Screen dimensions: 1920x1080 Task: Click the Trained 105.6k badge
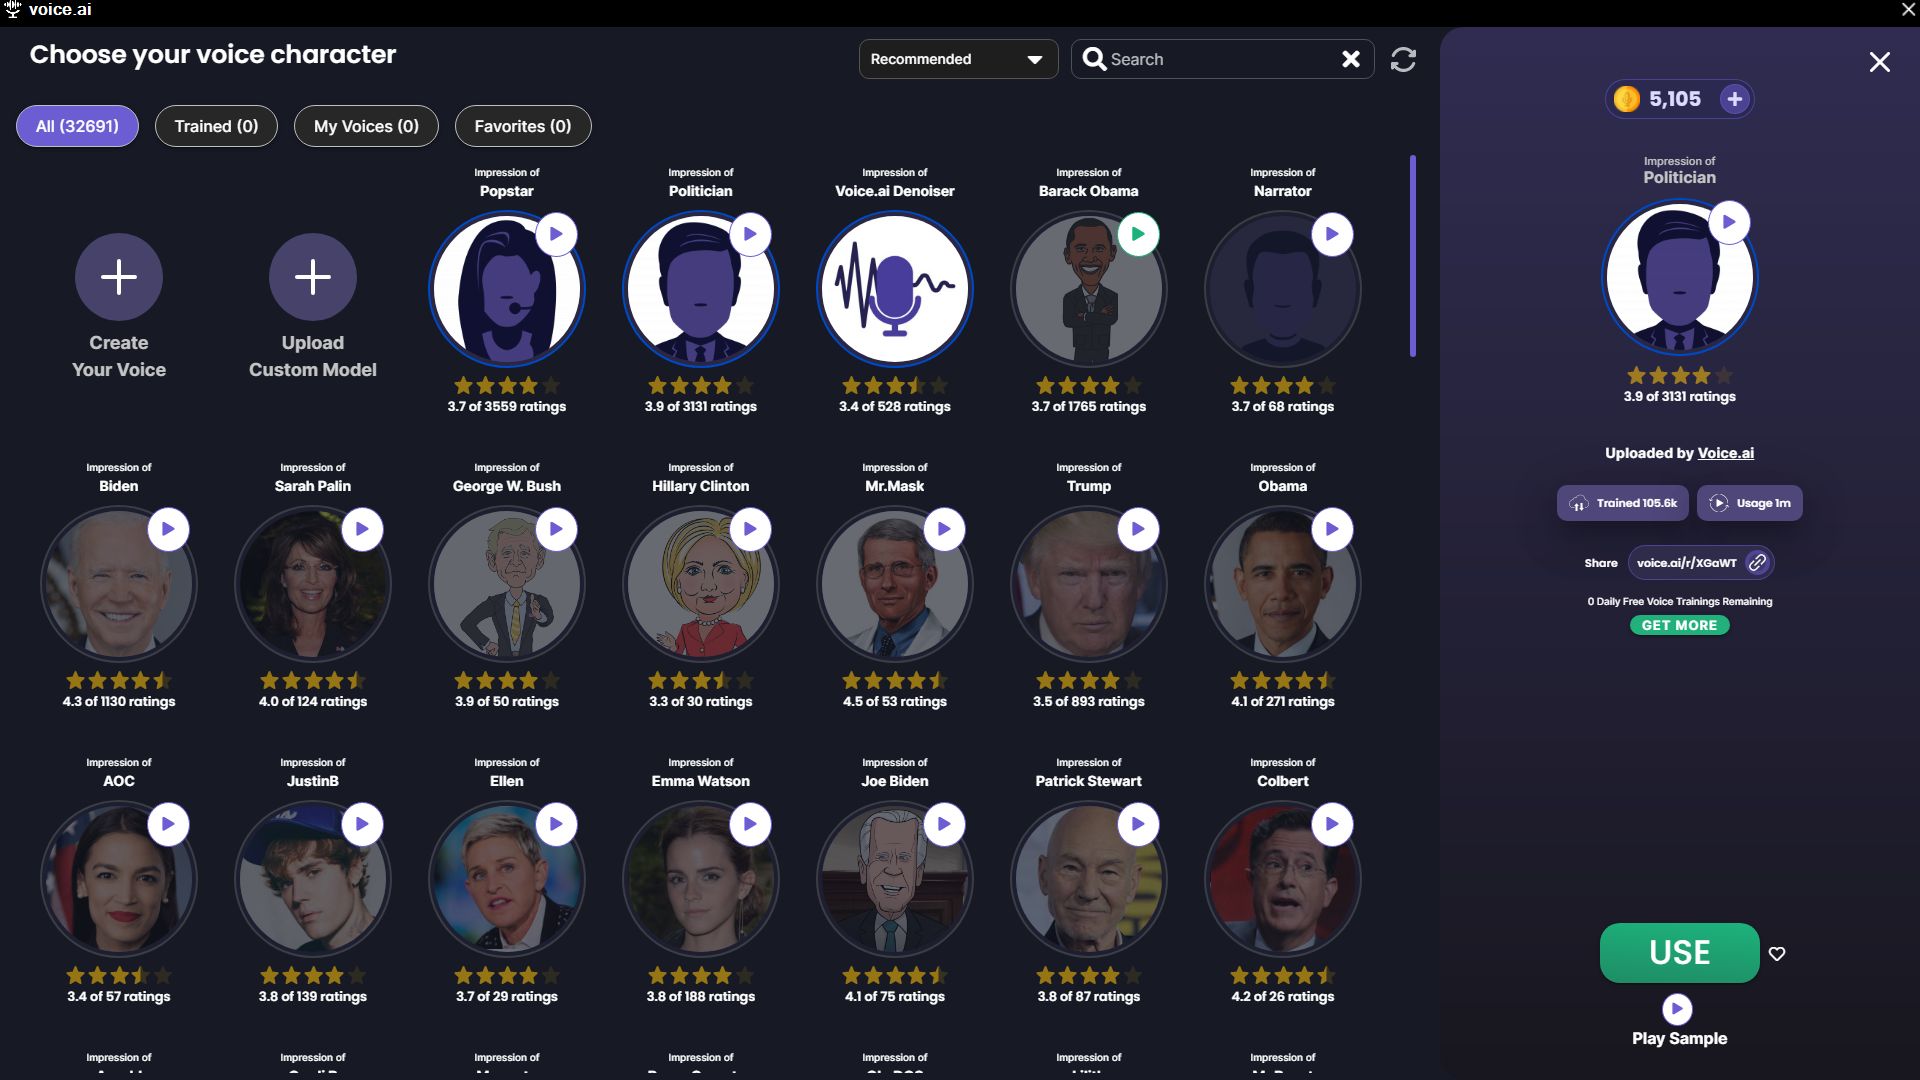click(x=1623, y=503)
